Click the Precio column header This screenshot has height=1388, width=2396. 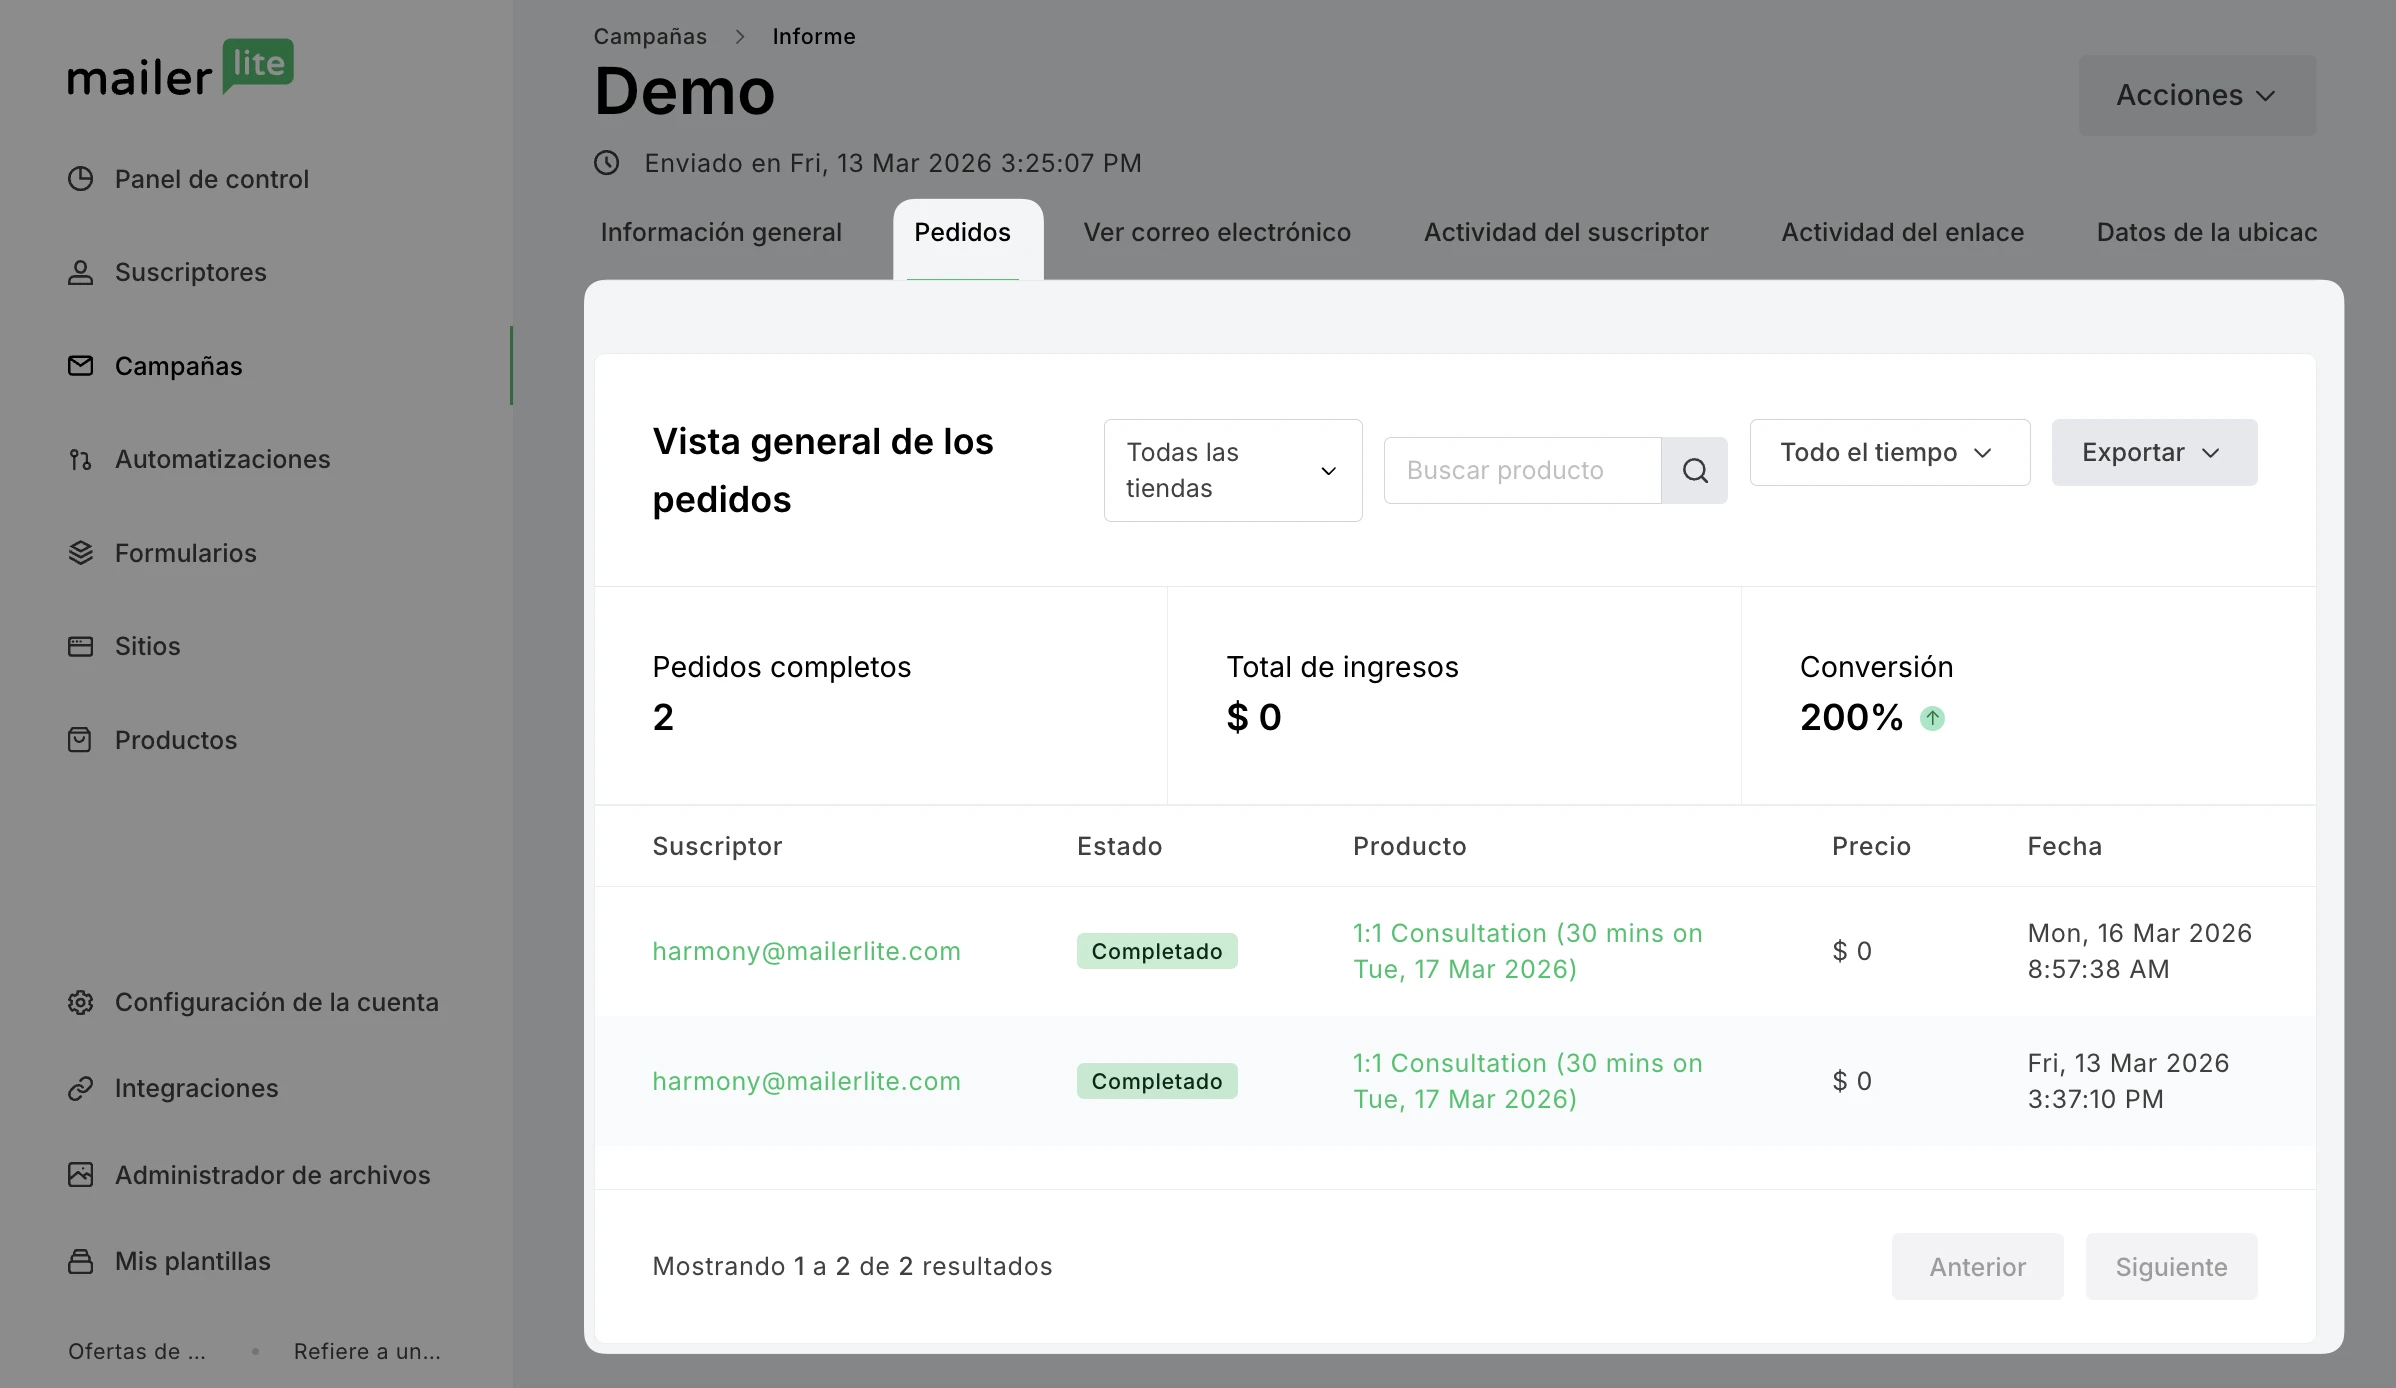tap(1871, 846)
